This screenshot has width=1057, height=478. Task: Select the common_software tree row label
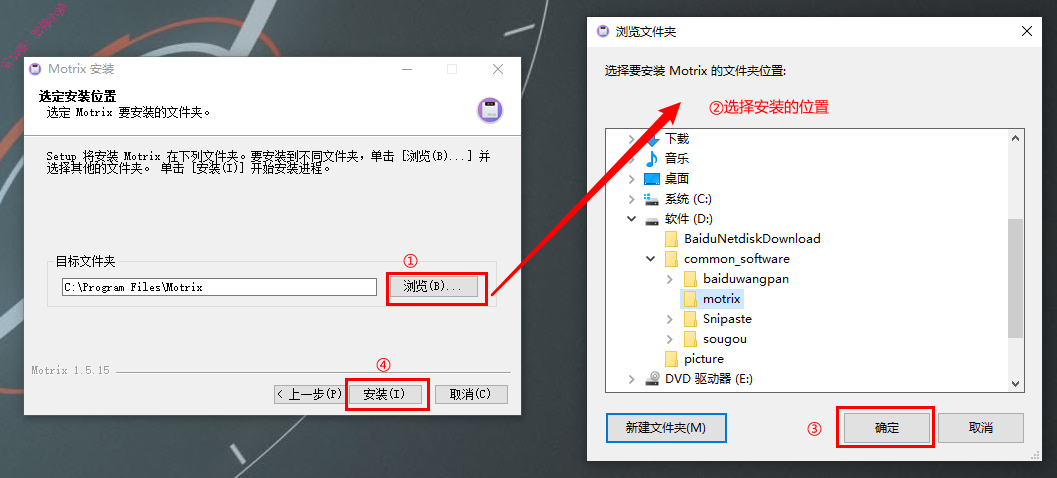[x=737, y=259]
